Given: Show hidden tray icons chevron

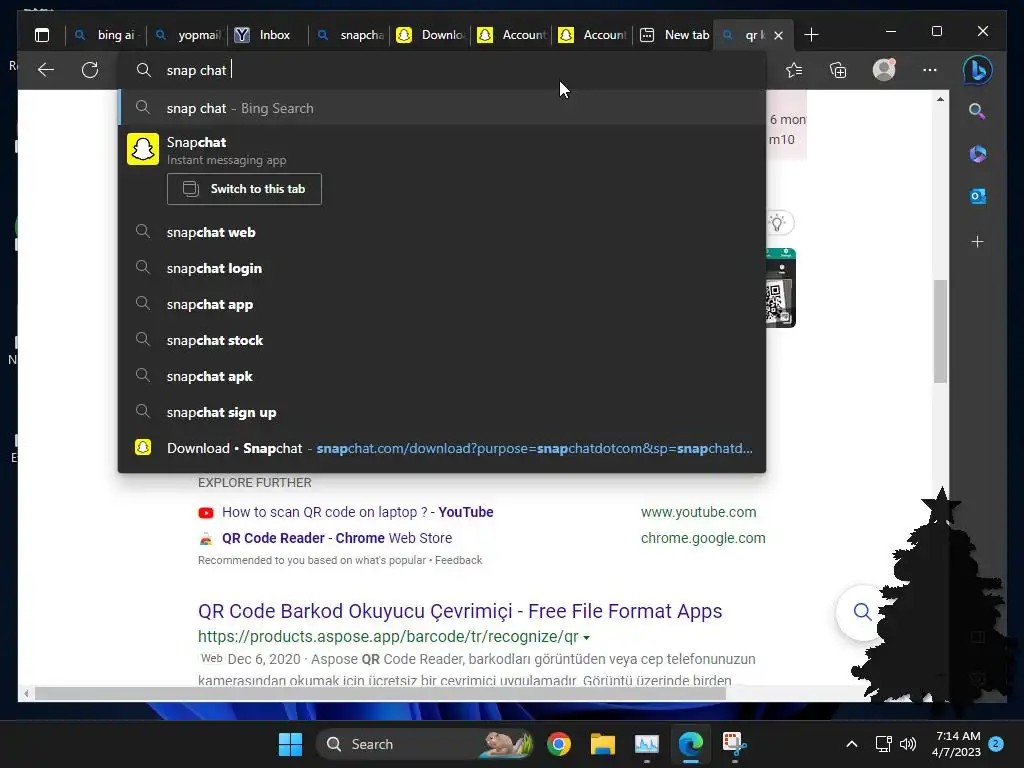Looking at the screenshot, I should [x=852, y=744].
